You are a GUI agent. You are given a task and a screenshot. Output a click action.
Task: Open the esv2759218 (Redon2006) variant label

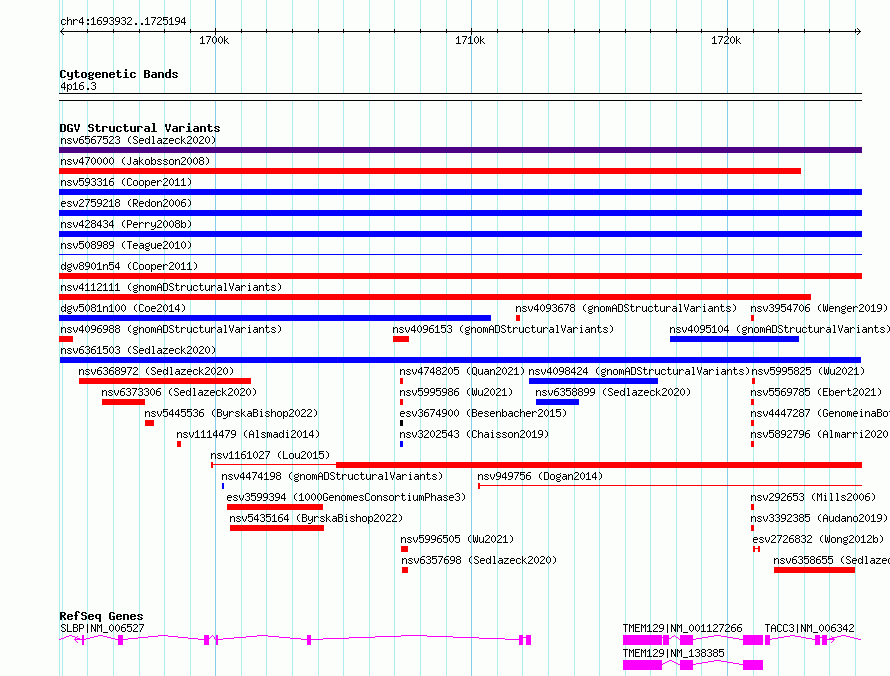click(126, 203)
